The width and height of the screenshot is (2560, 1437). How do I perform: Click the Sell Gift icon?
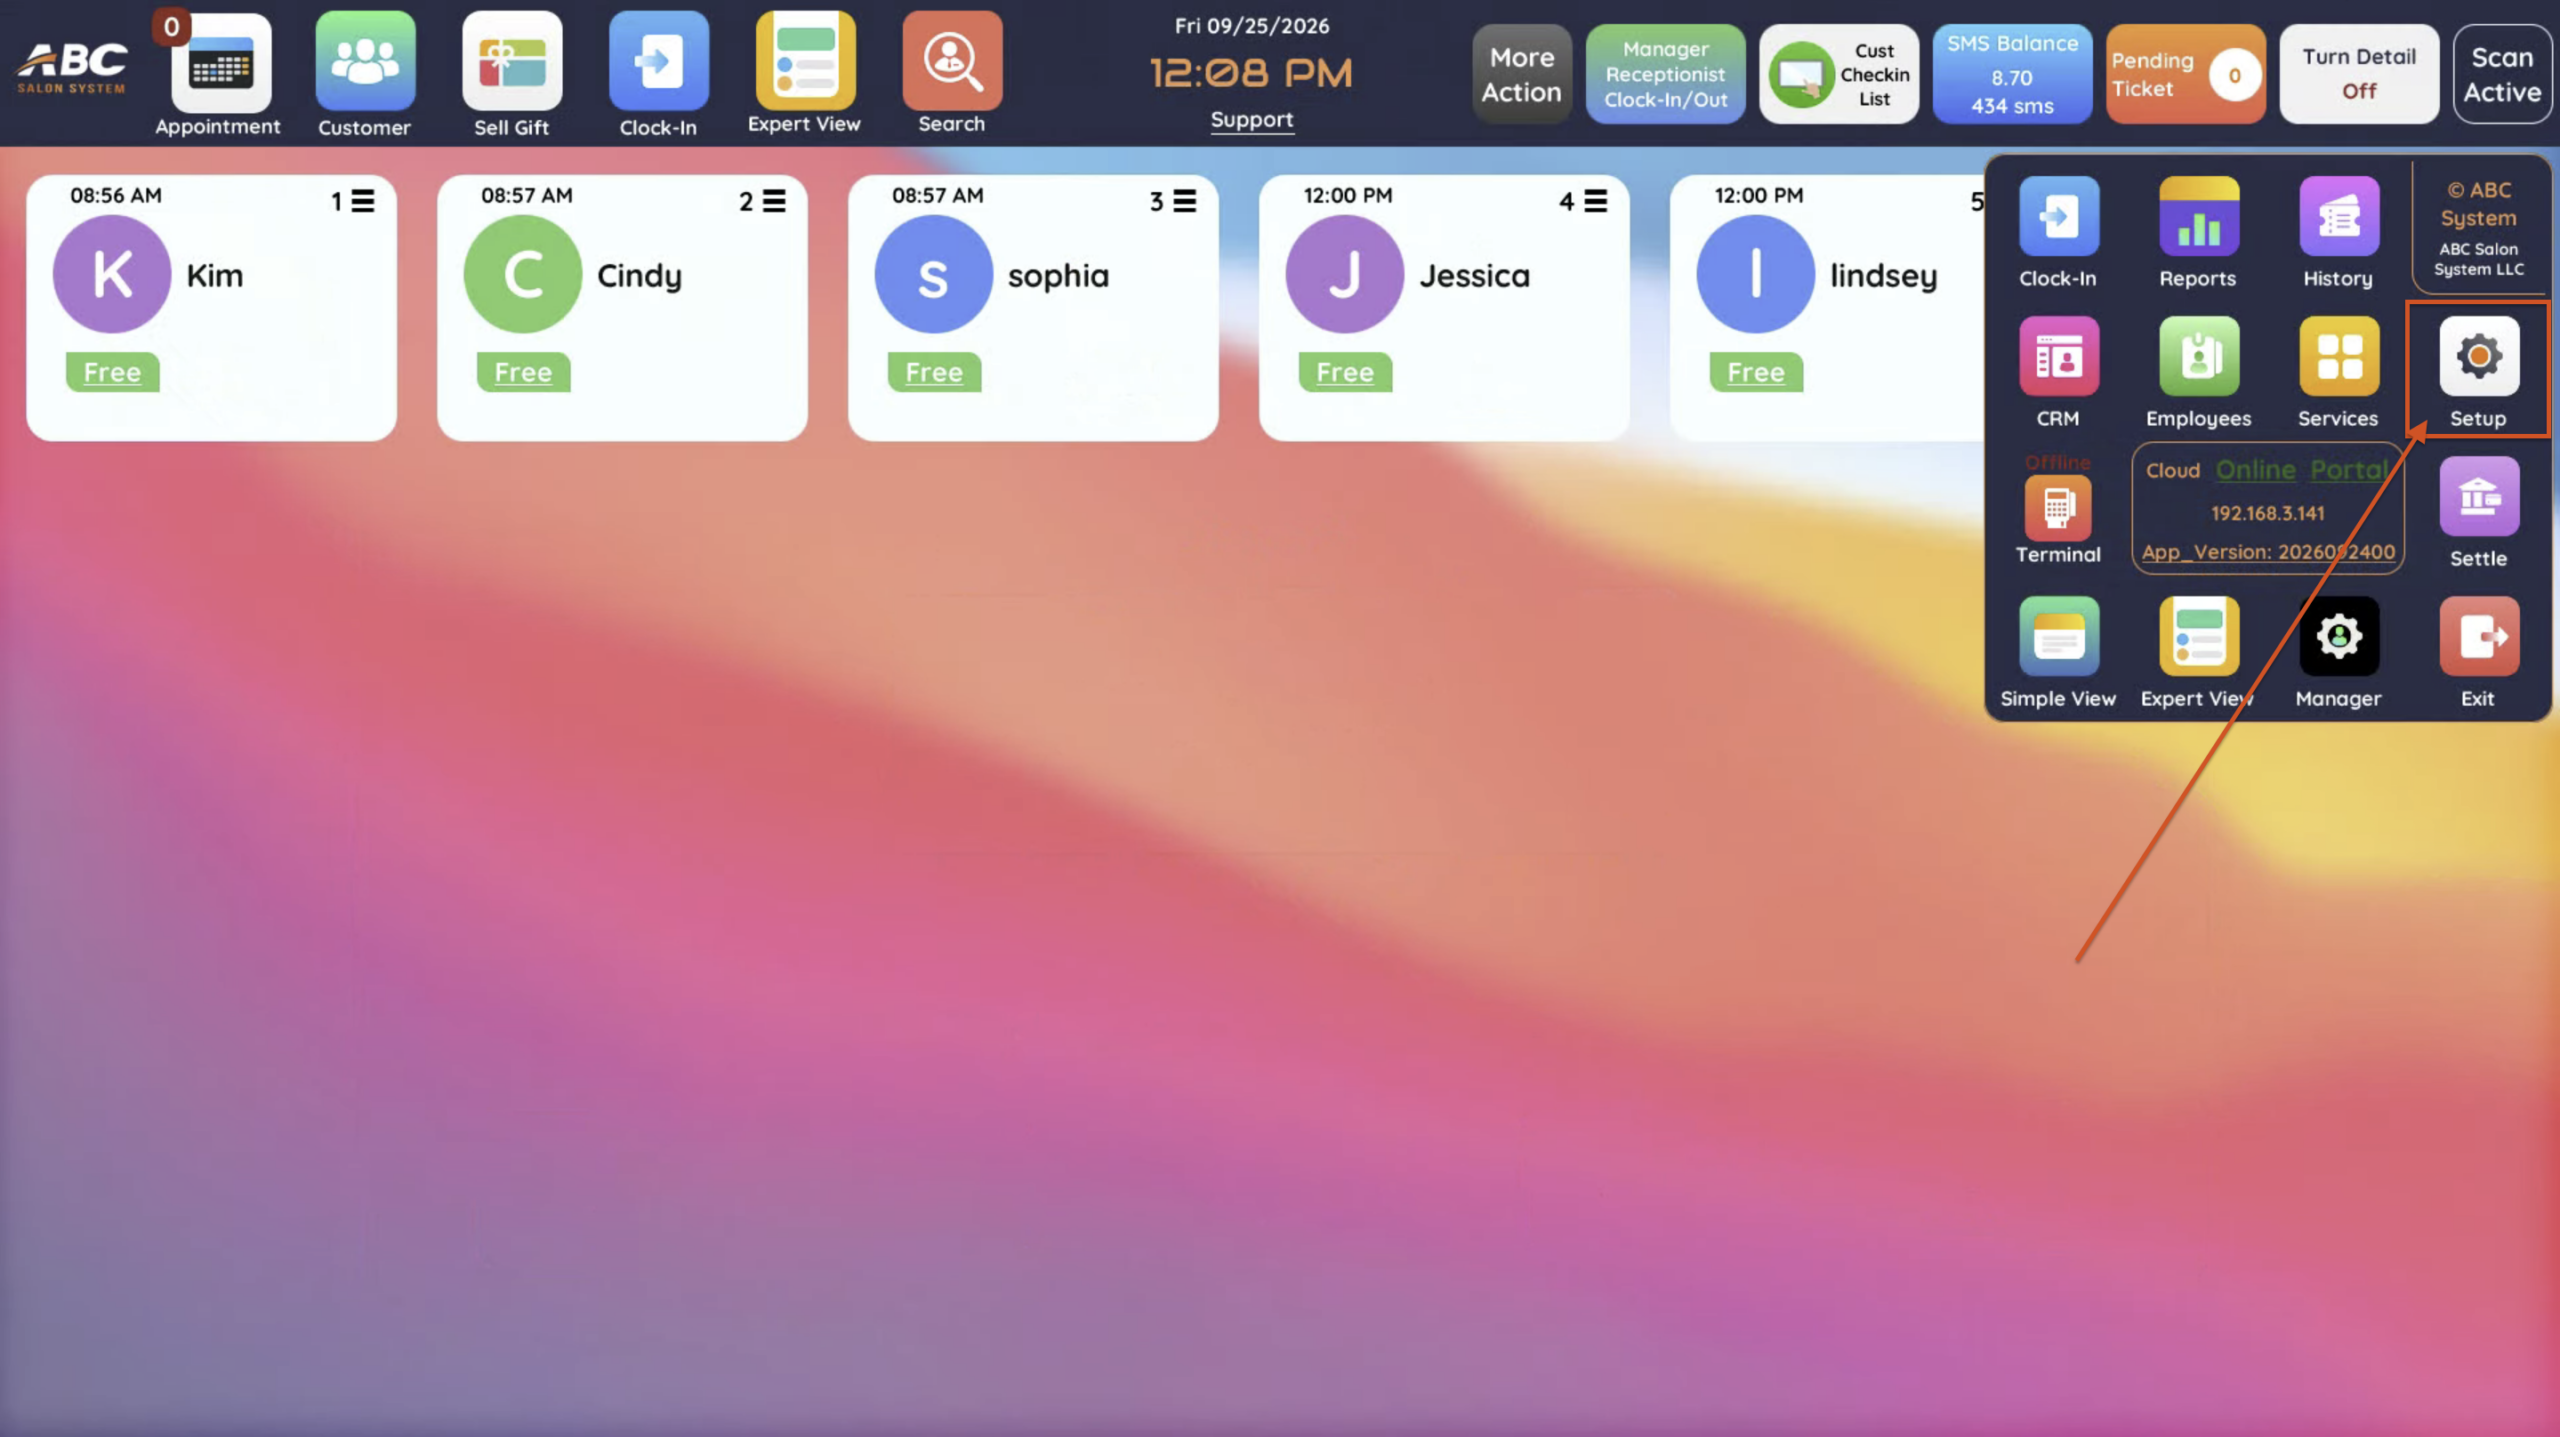(x=512, y=61)
